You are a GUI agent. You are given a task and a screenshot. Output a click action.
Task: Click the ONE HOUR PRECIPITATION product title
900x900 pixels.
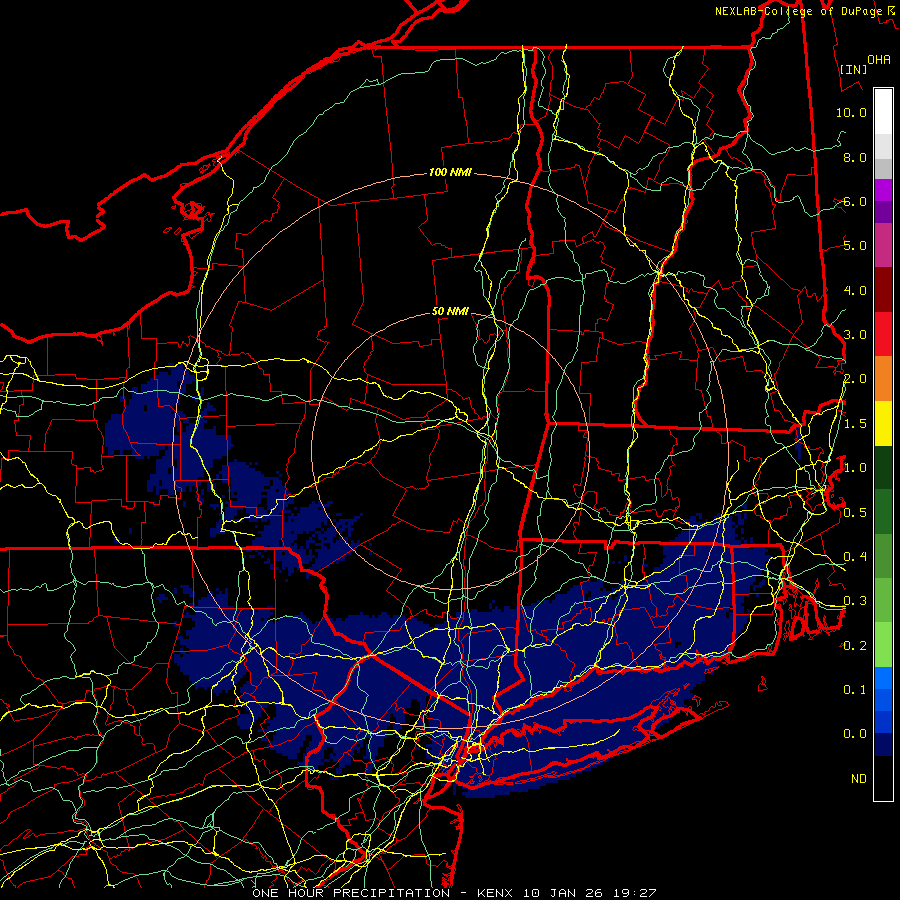tap(351, 893)
